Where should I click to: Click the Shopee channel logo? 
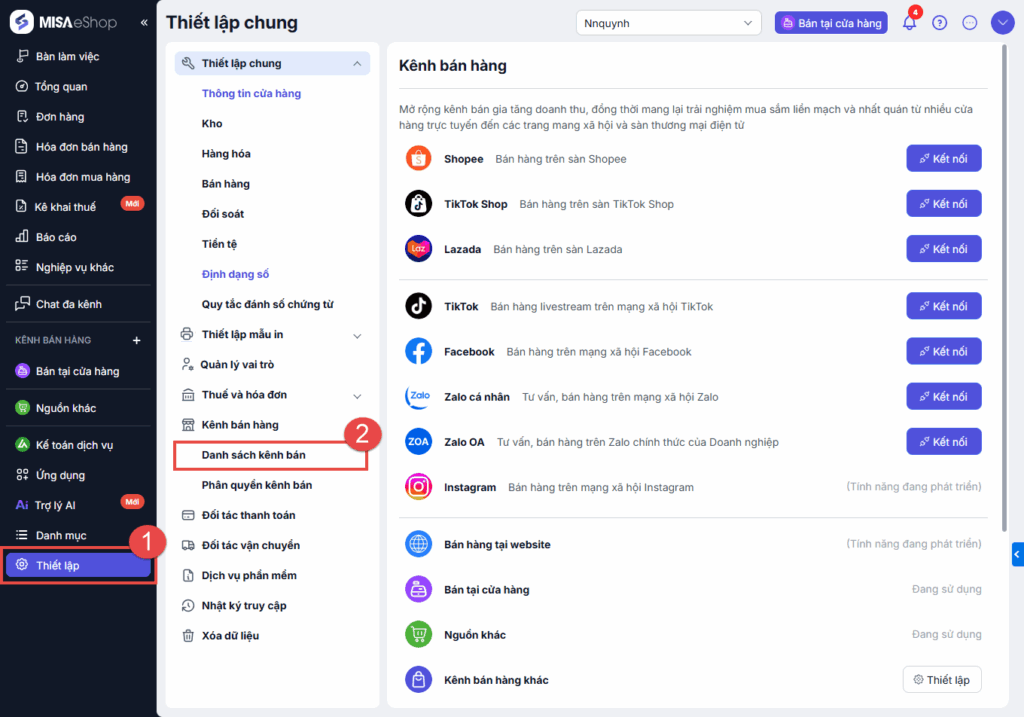coord(418,159)
